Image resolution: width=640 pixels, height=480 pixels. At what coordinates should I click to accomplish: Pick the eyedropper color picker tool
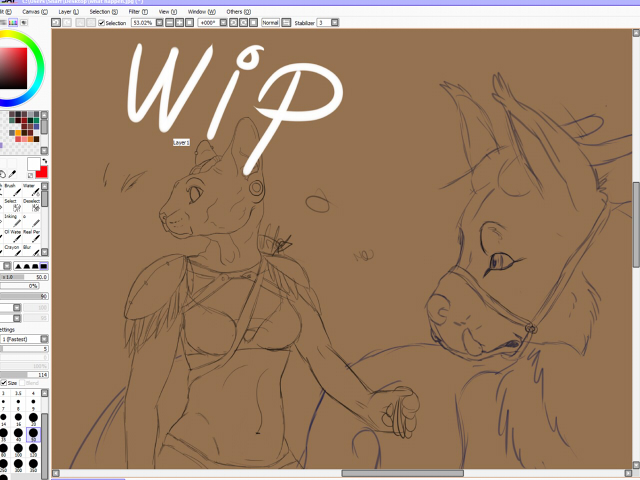pyautogui.click(x=12, y=175)
